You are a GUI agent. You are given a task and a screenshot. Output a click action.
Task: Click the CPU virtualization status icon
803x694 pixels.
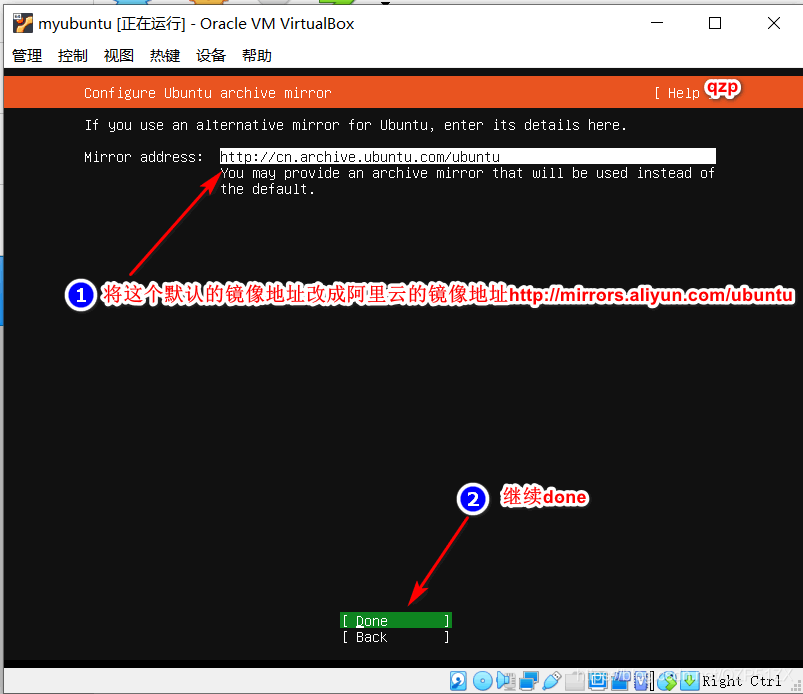click(642, 681)
